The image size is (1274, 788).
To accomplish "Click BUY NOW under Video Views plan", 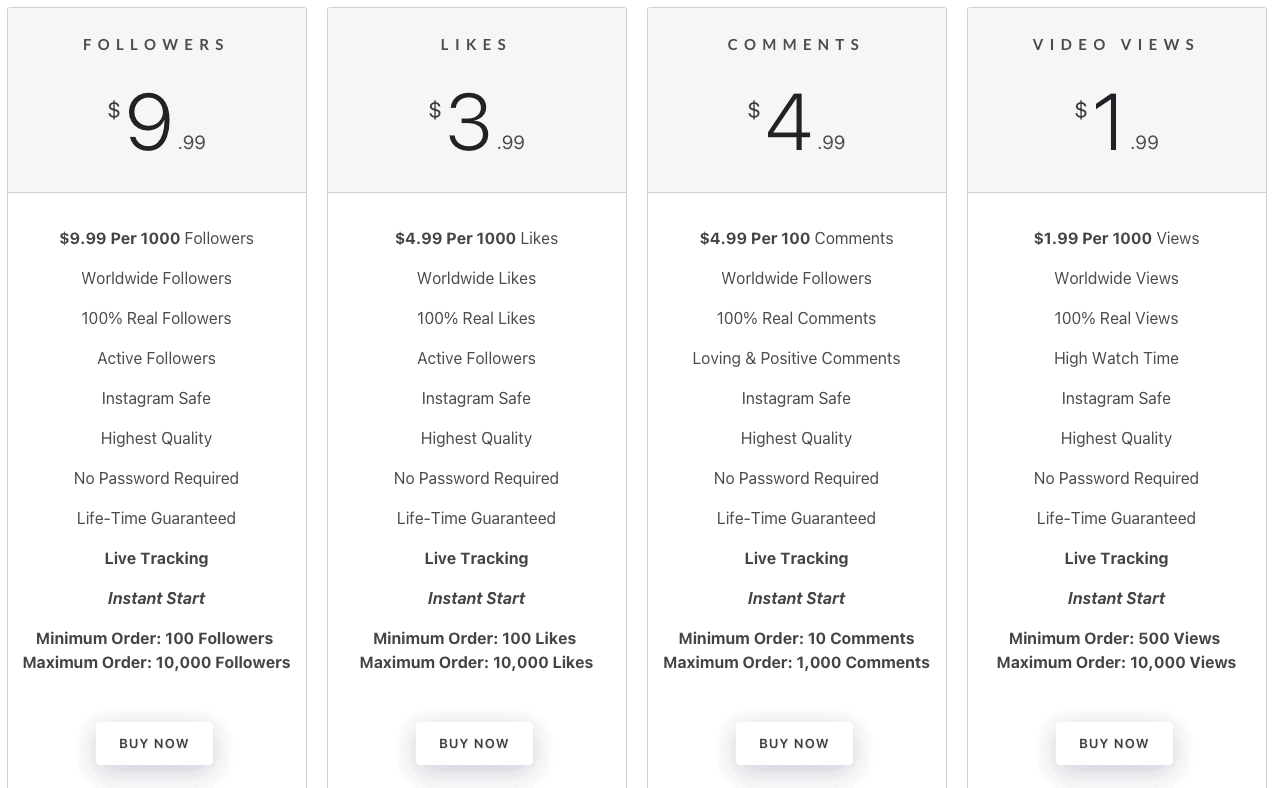I will (x=1114, y=743).
